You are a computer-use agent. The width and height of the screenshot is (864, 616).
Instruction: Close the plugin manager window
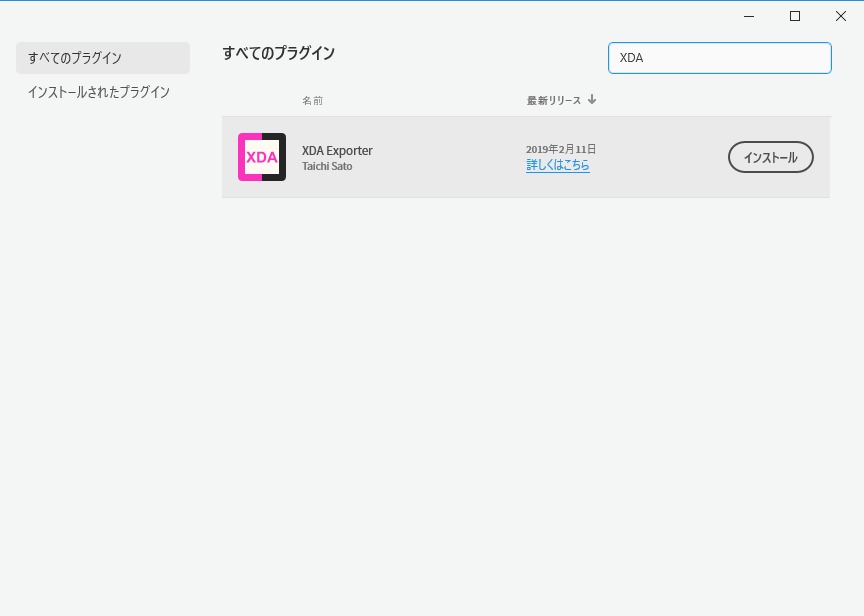click(x=840, y=16)
